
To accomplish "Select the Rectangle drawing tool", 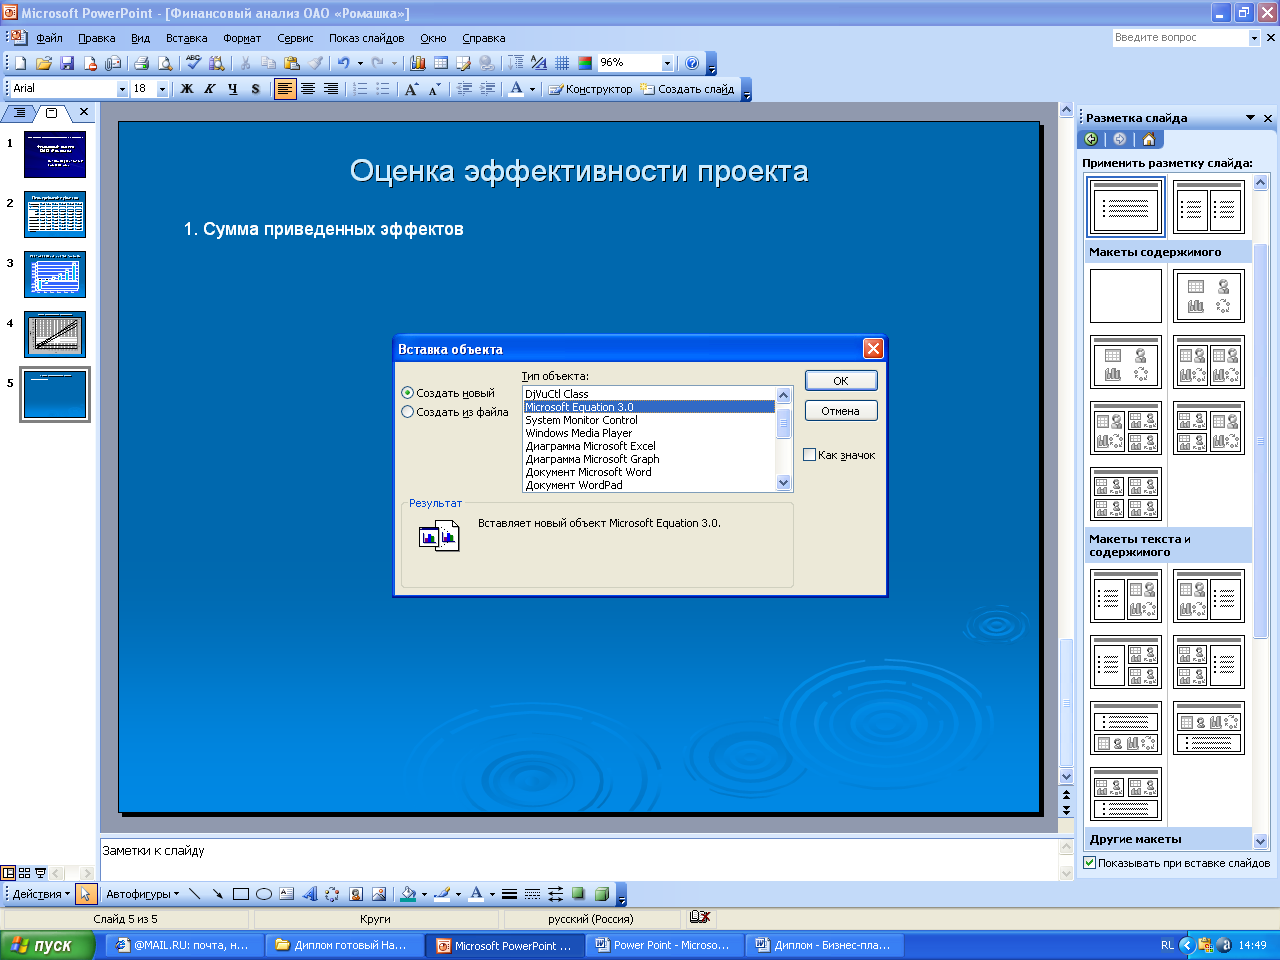I will pyautogui.click(x=241, y=894).
